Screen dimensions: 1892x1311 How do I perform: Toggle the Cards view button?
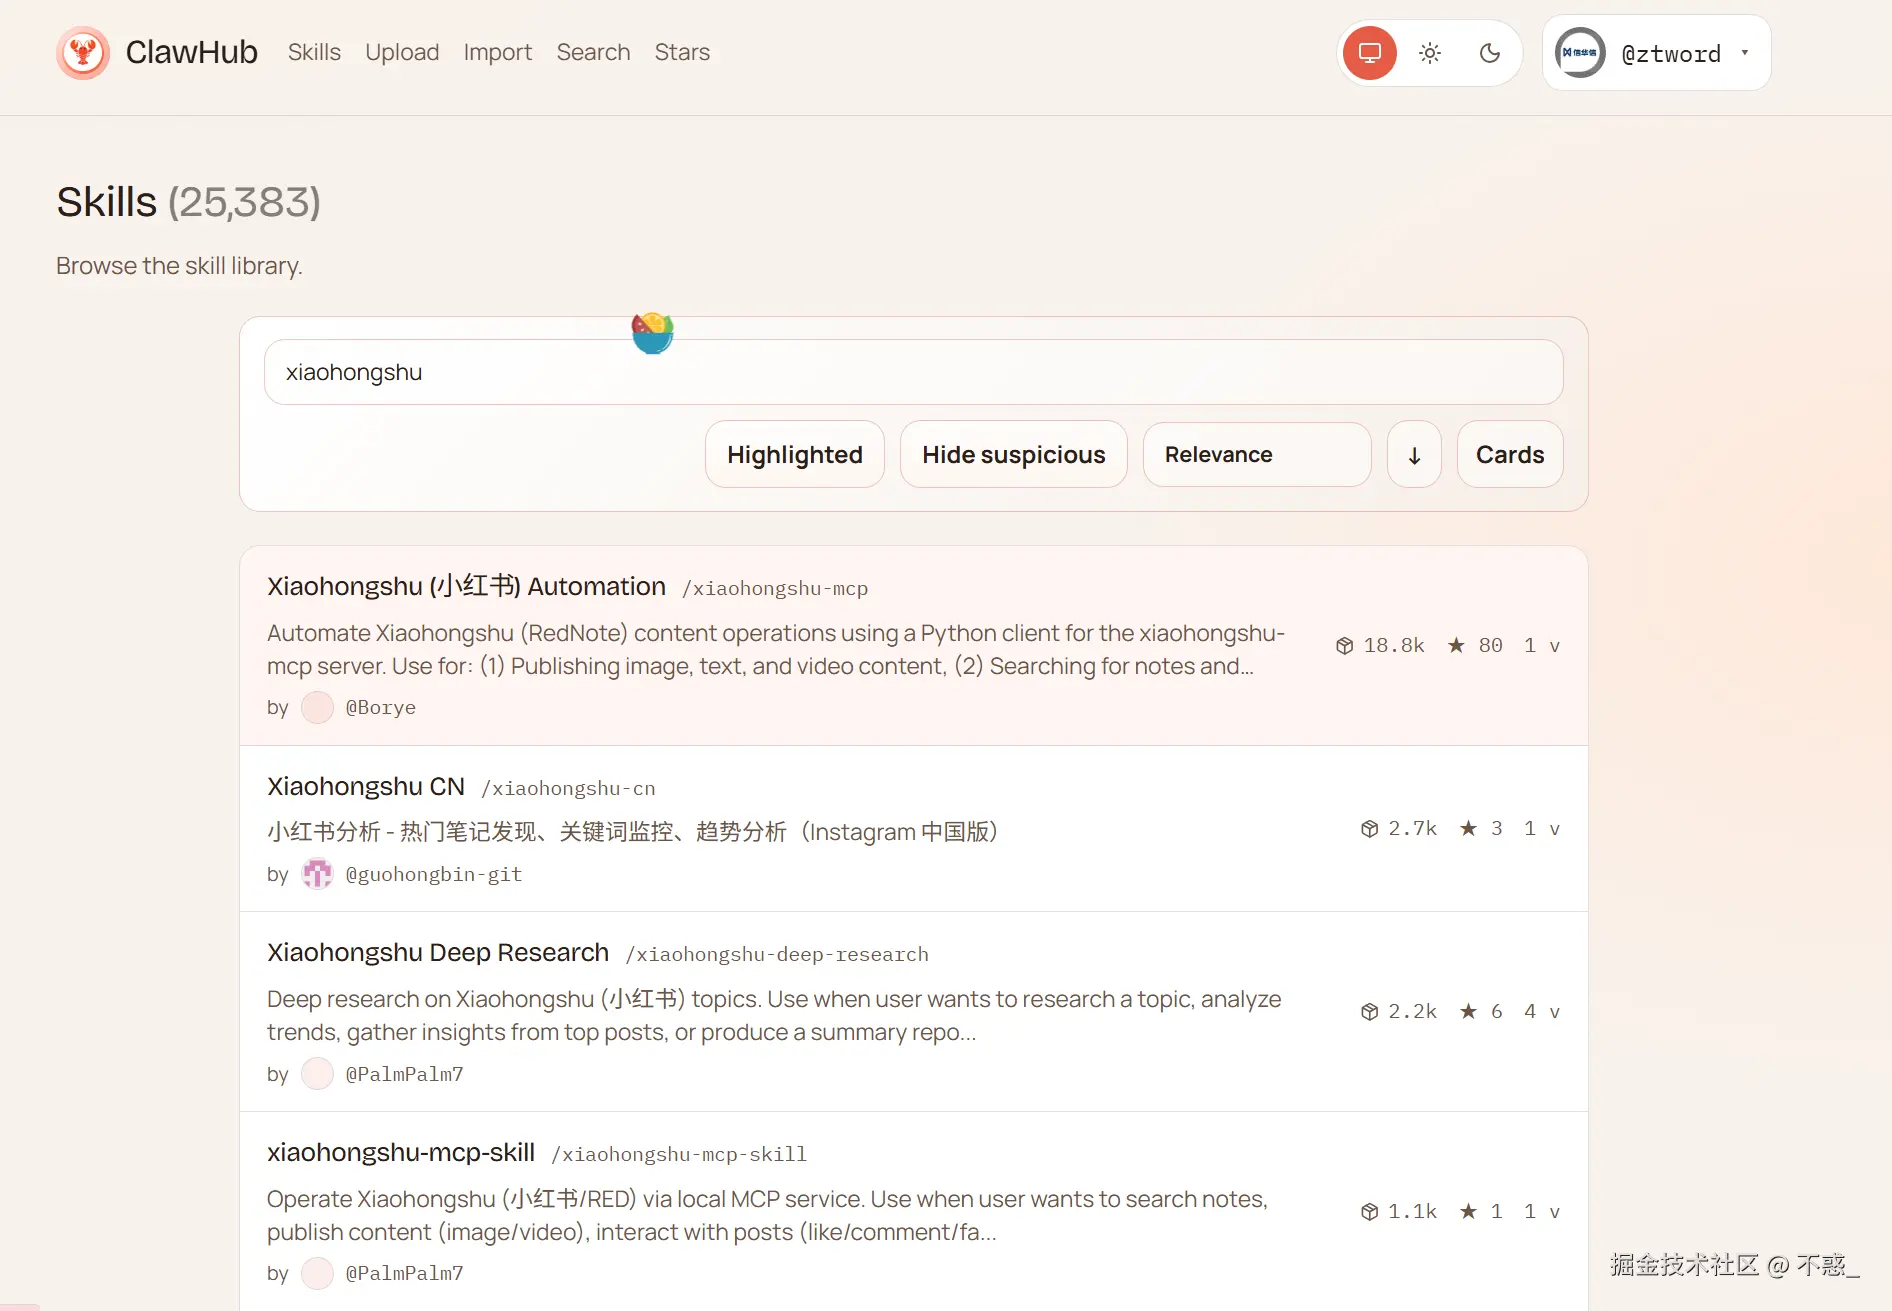[x=1510, y=454]
